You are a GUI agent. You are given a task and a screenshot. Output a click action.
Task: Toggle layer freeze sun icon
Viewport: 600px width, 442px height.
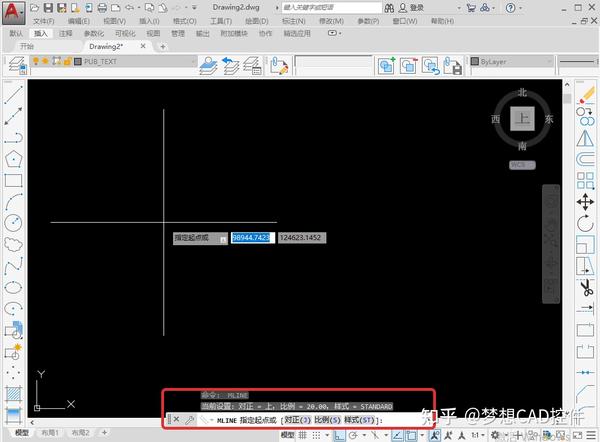tap(45, 61)
